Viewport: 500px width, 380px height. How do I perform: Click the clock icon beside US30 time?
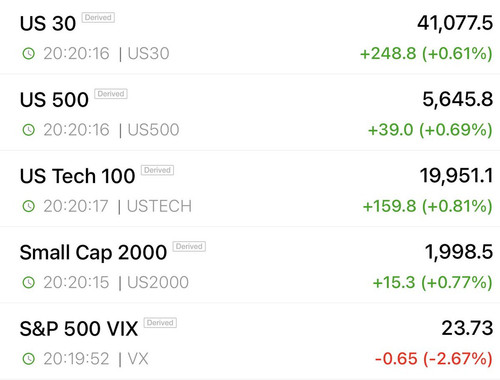tap(28, 53)
